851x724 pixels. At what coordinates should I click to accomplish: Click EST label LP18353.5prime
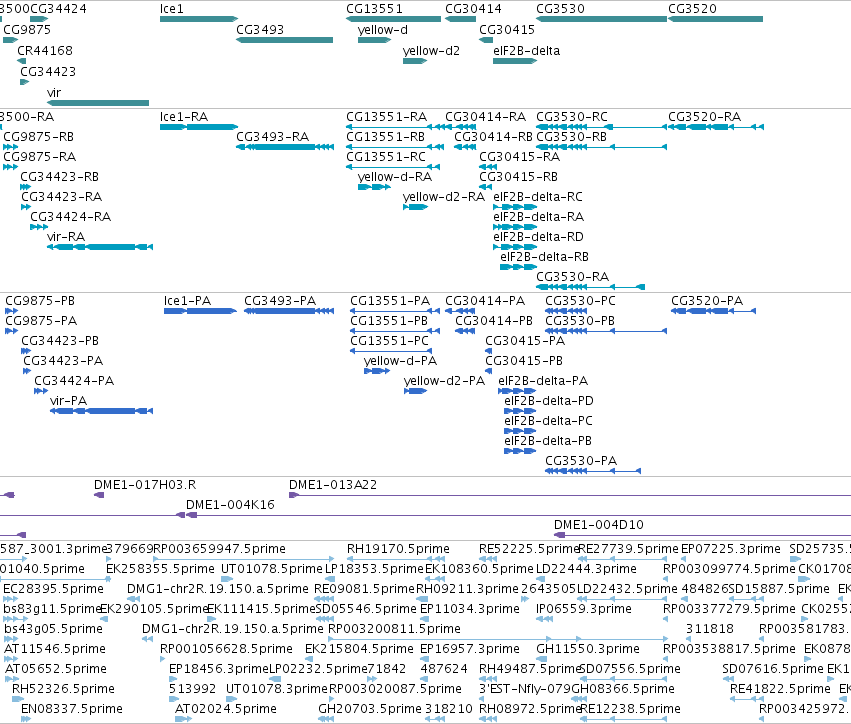(374, 569)
